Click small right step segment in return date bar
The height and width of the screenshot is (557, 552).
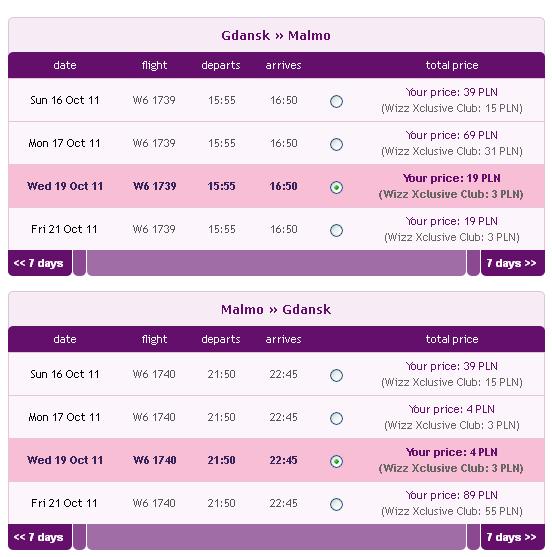(x=473, y=537)
